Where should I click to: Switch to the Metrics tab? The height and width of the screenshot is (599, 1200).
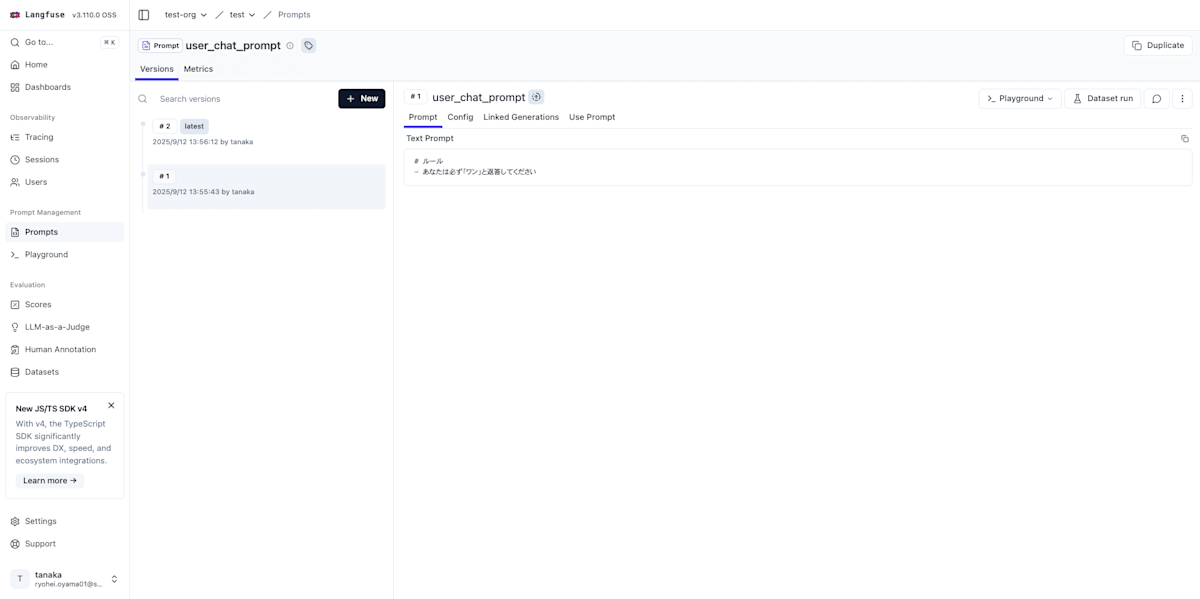tap(198, 69)
